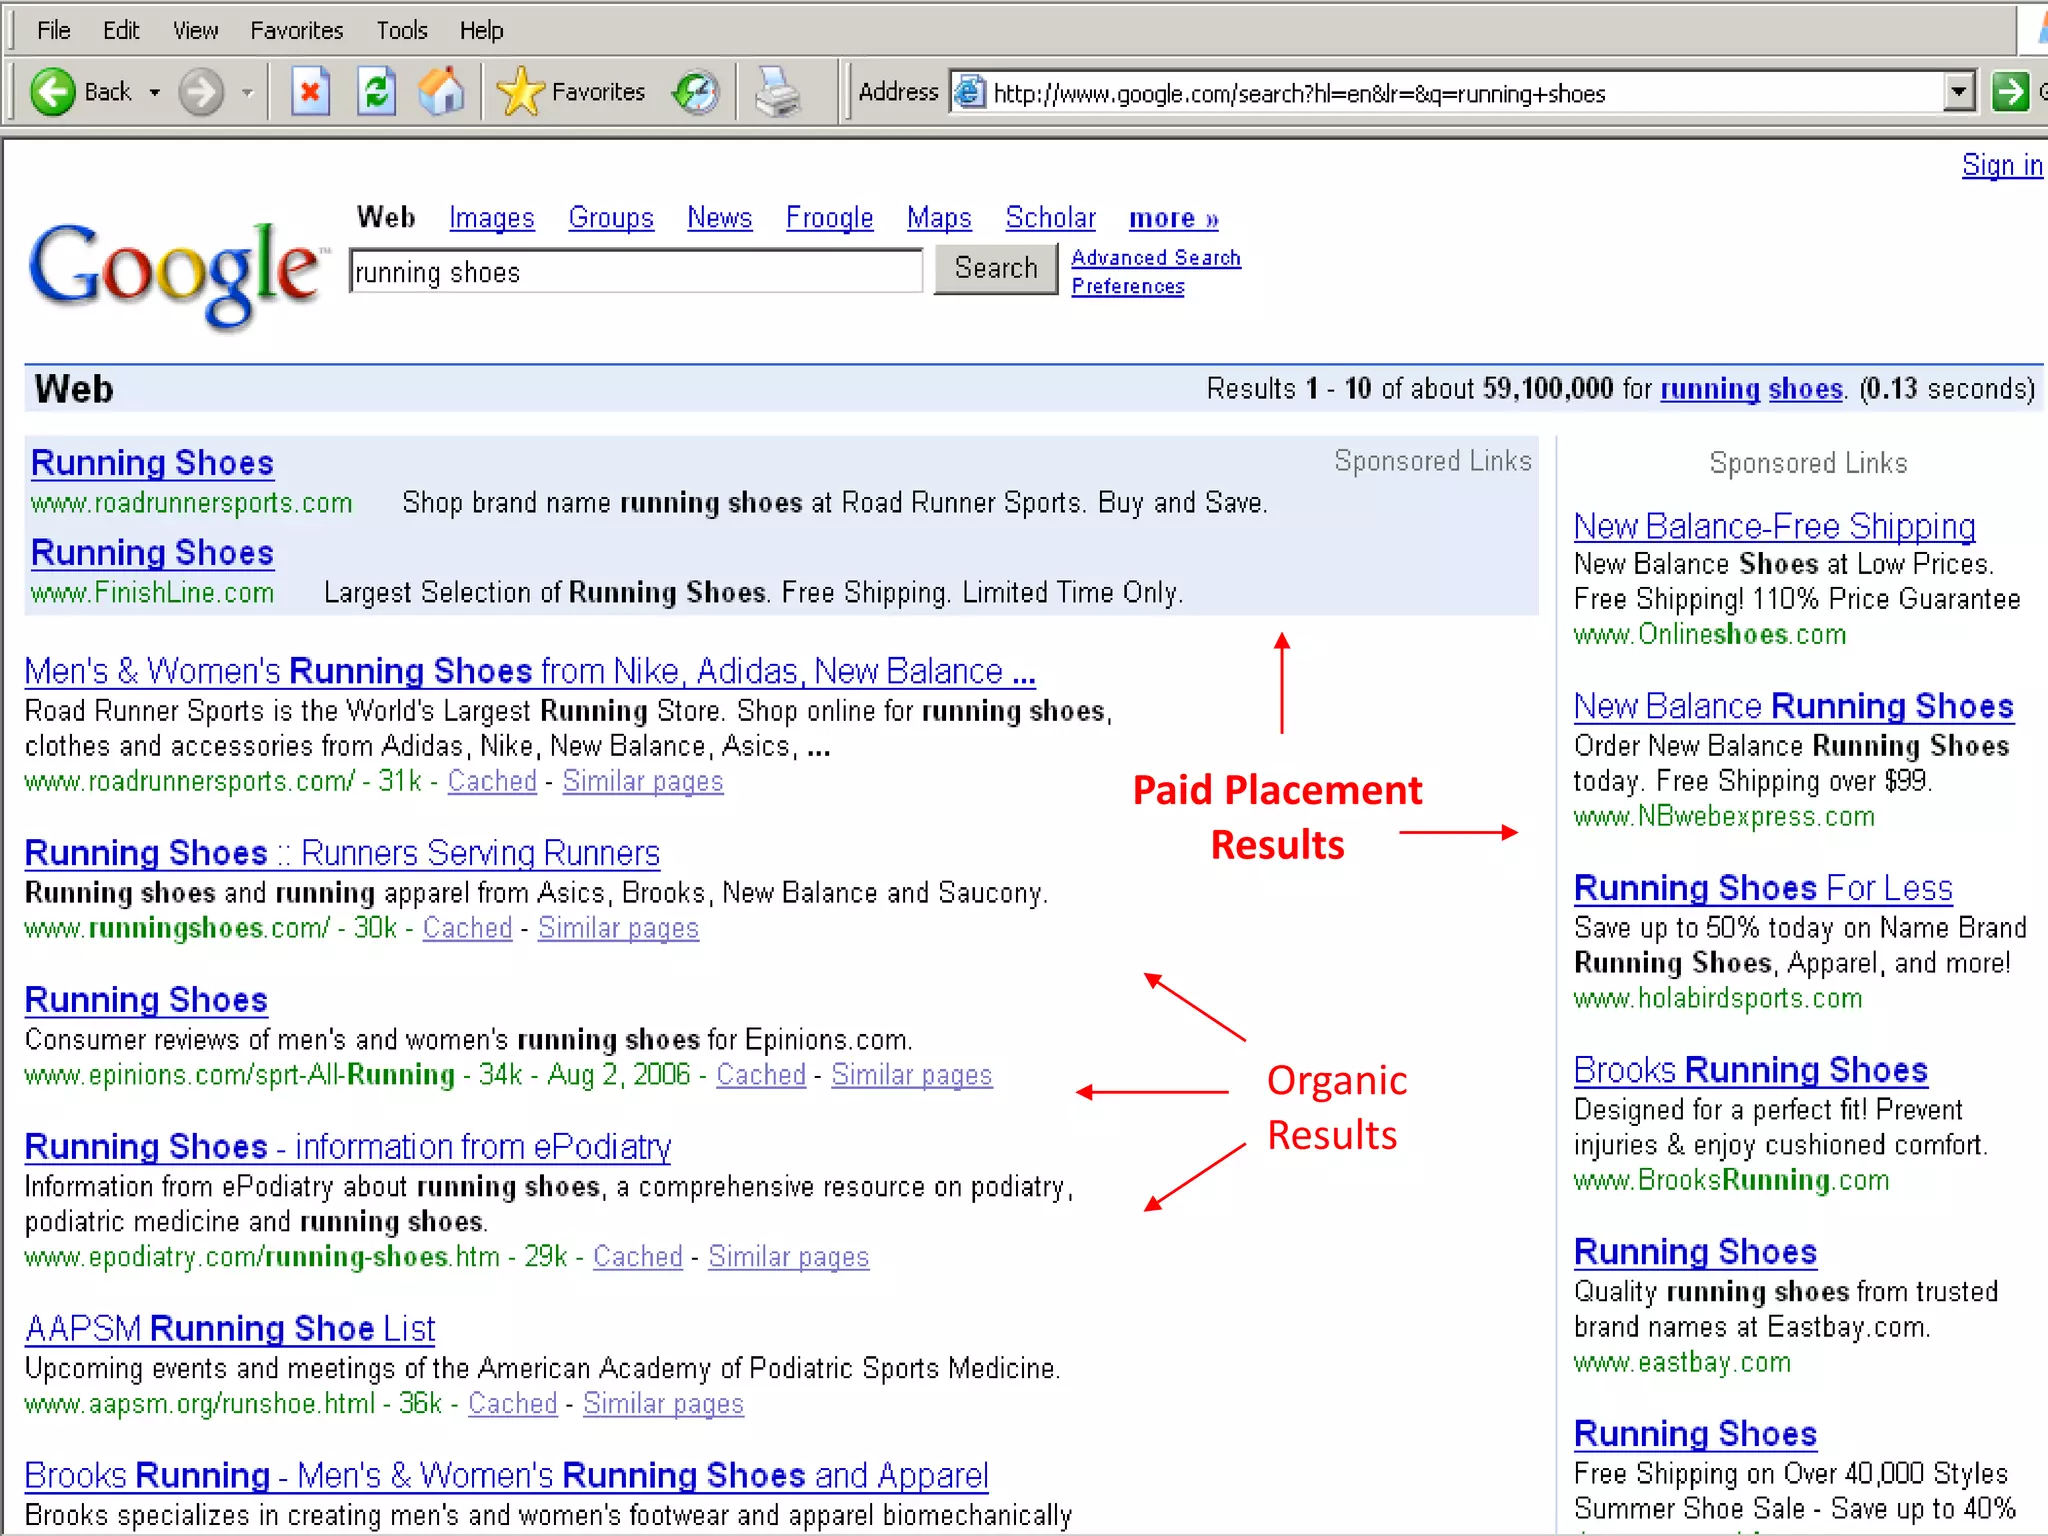Image resolution: width=2048 pixels, height=1536 pixels.
Task: Open New Balance-Free Shipping ad
Action: [1774, 526]
